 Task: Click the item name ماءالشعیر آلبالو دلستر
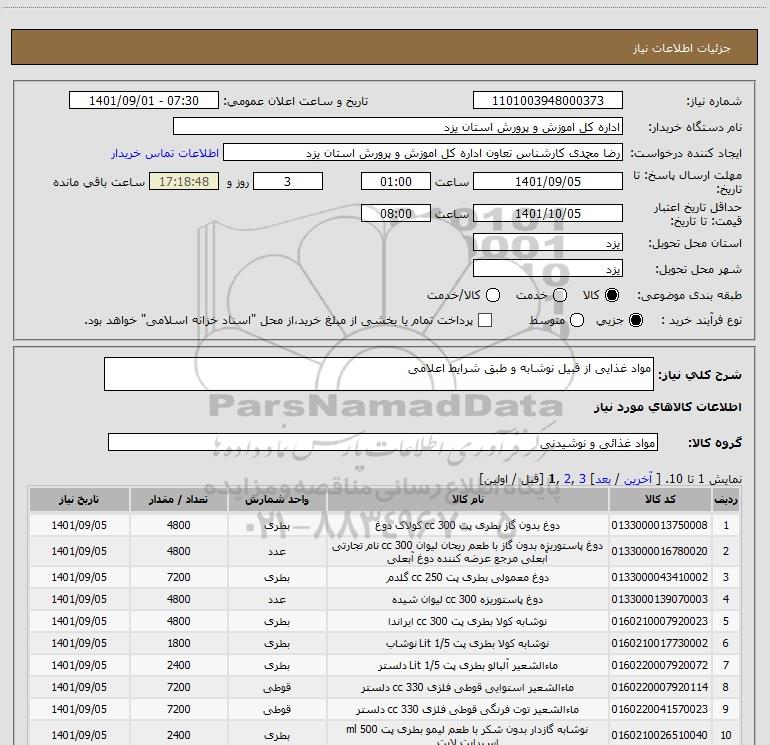pyautogui.click(x=468, y=665)
